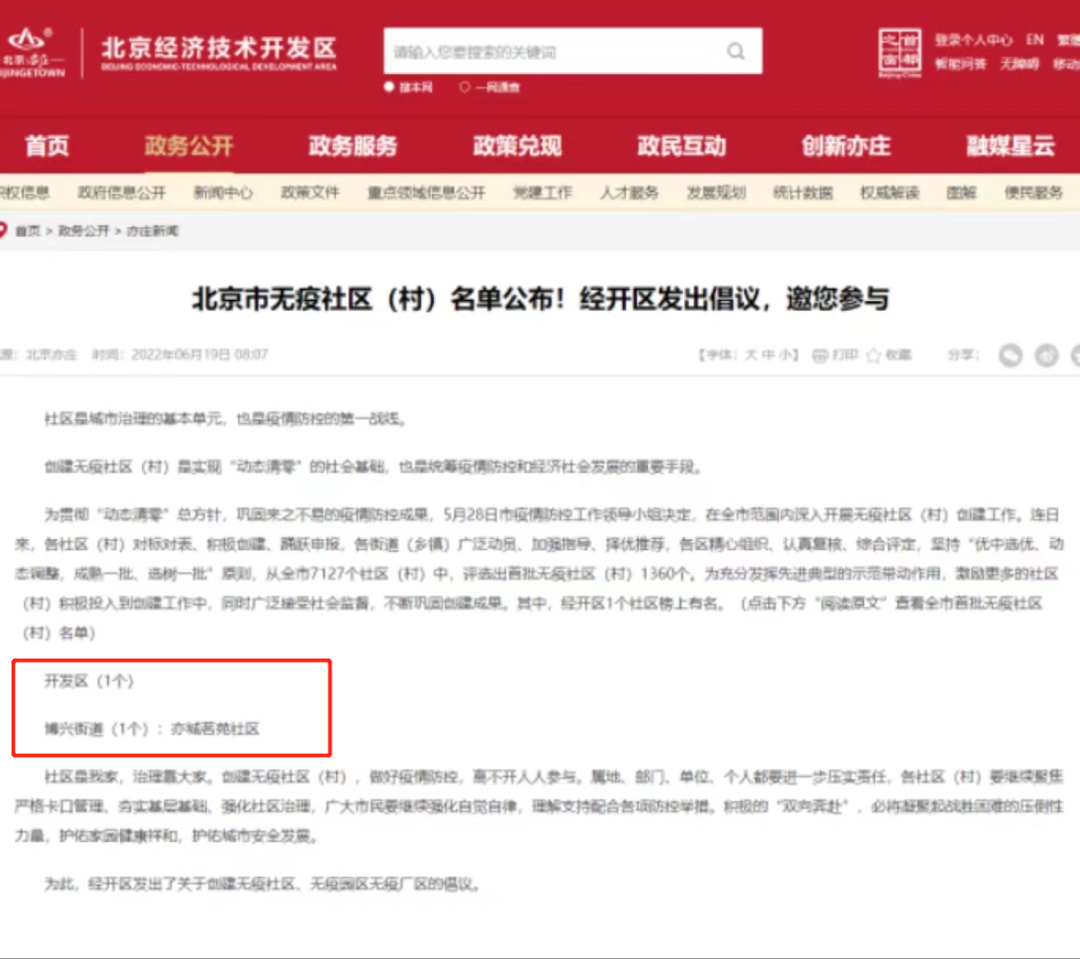
Task: Go to the 重点领域信息公开 sub-navigation link
Action: point(426,192)
